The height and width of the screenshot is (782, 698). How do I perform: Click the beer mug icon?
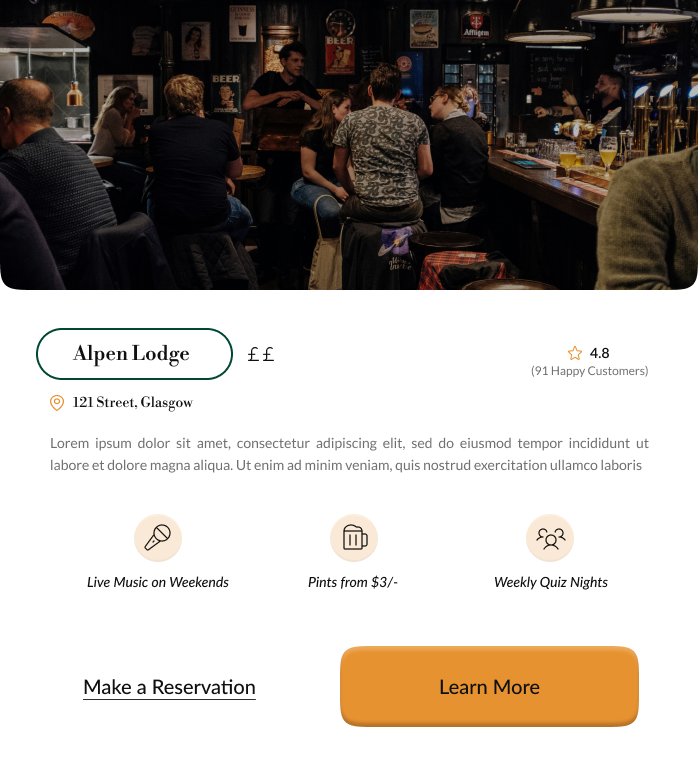354,538
